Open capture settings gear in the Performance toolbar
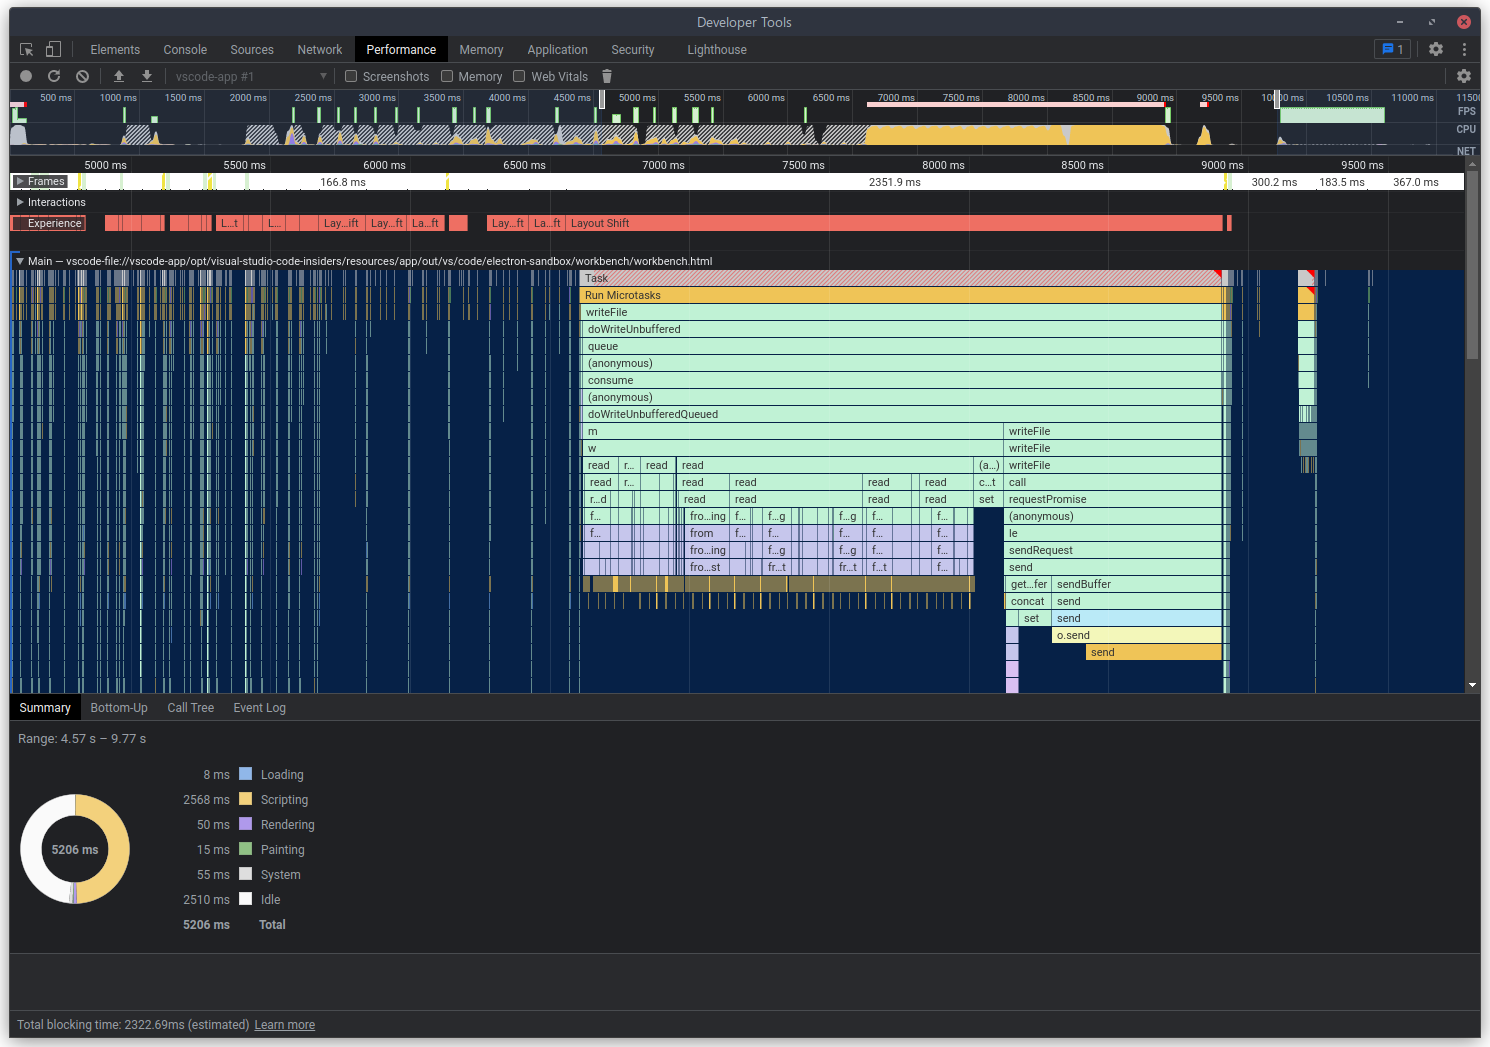This screenshot has width=1490, height=1047. click(x=1464, y=76)
